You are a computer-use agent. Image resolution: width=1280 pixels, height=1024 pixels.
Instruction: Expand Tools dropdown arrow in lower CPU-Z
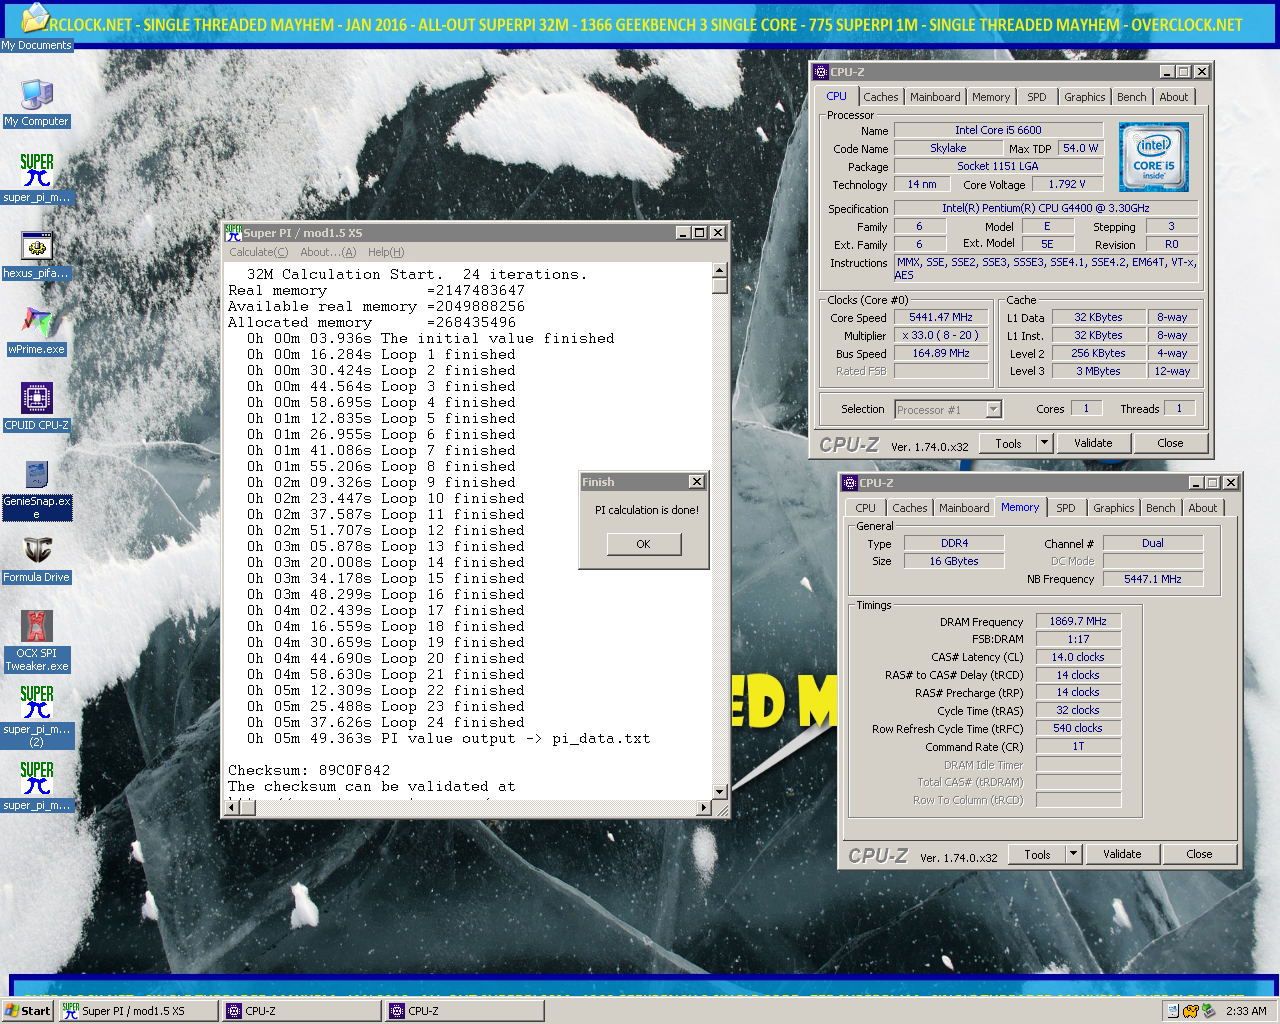click(1073, 854)
